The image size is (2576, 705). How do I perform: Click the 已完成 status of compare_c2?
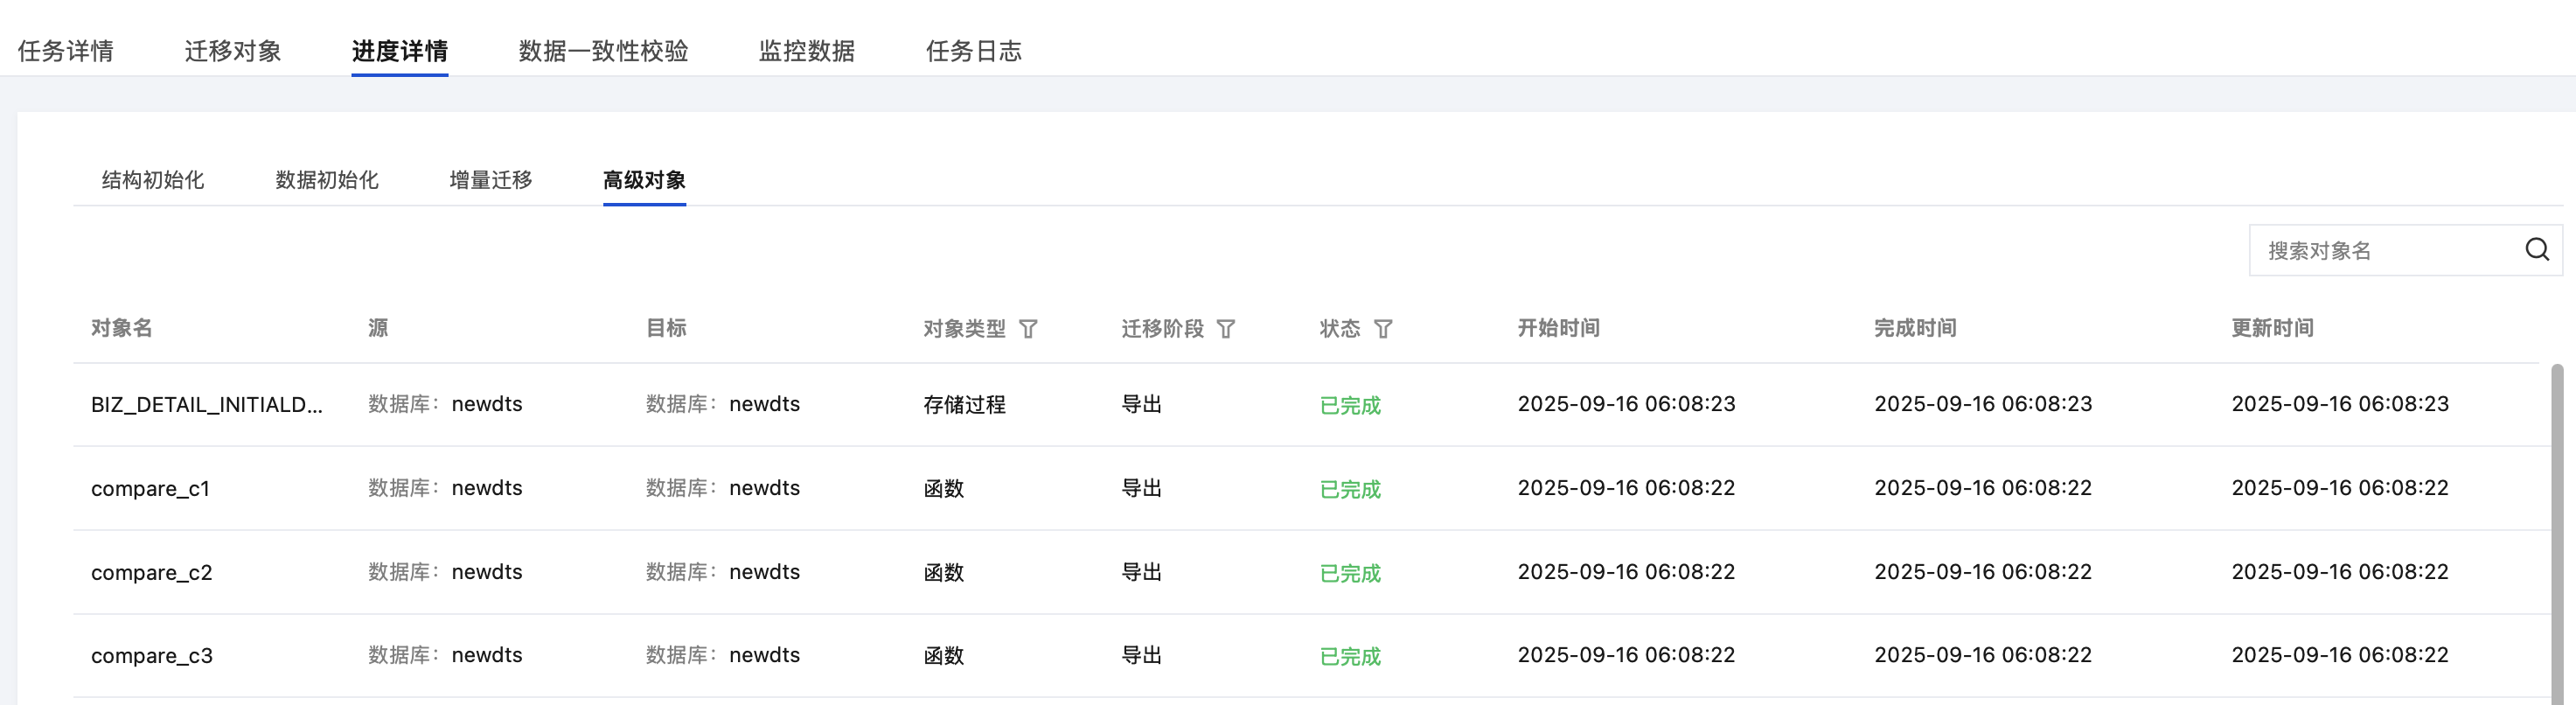coord(1350,573)
